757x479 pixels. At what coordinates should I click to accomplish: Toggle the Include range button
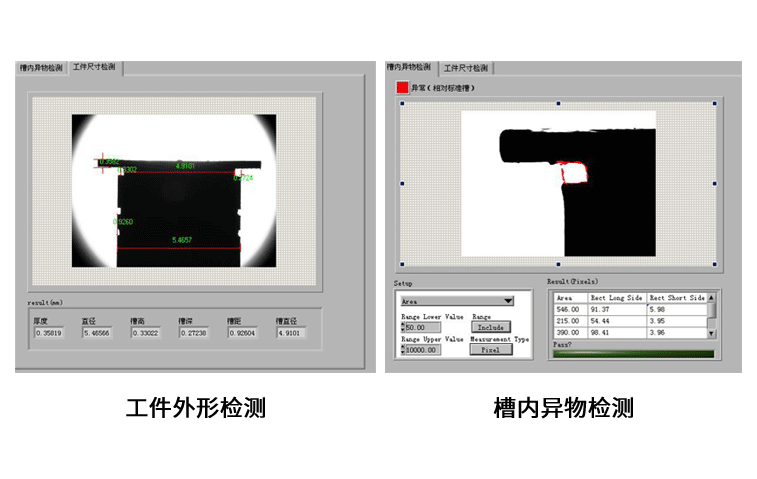point(491,327)
